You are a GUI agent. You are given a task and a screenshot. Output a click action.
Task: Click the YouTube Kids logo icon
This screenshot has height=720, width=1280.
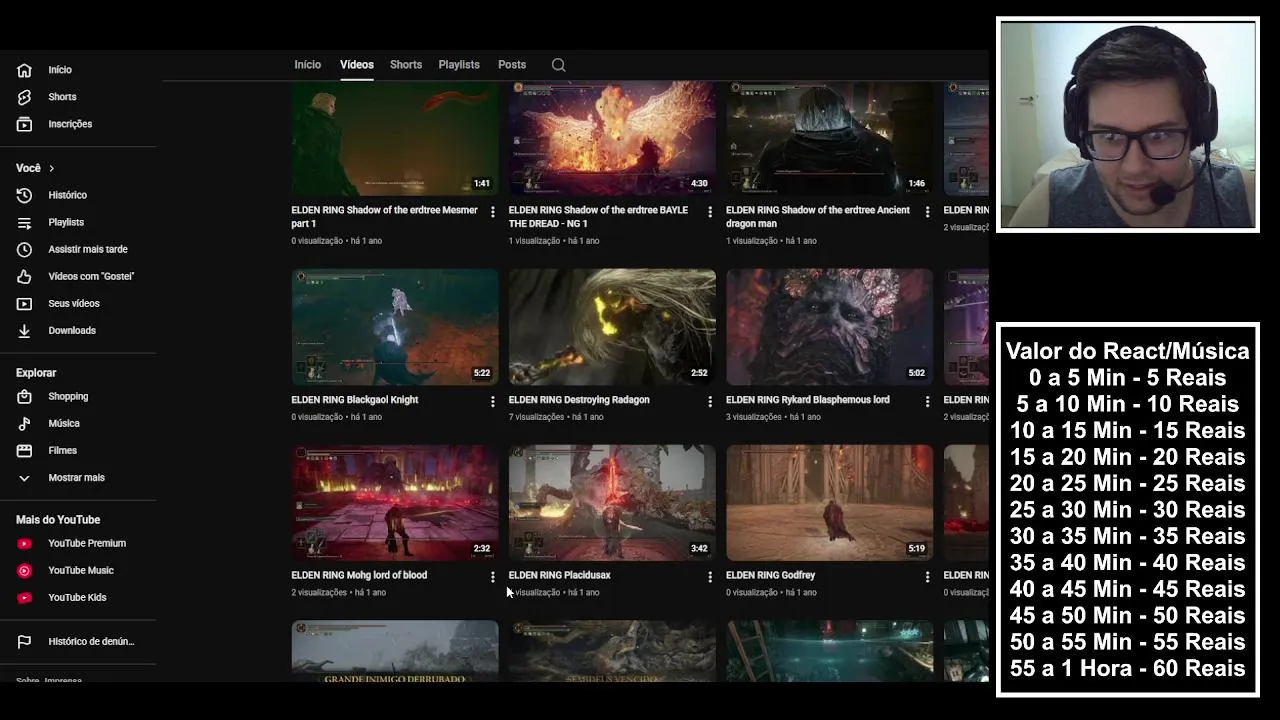(x=25, y=597)
